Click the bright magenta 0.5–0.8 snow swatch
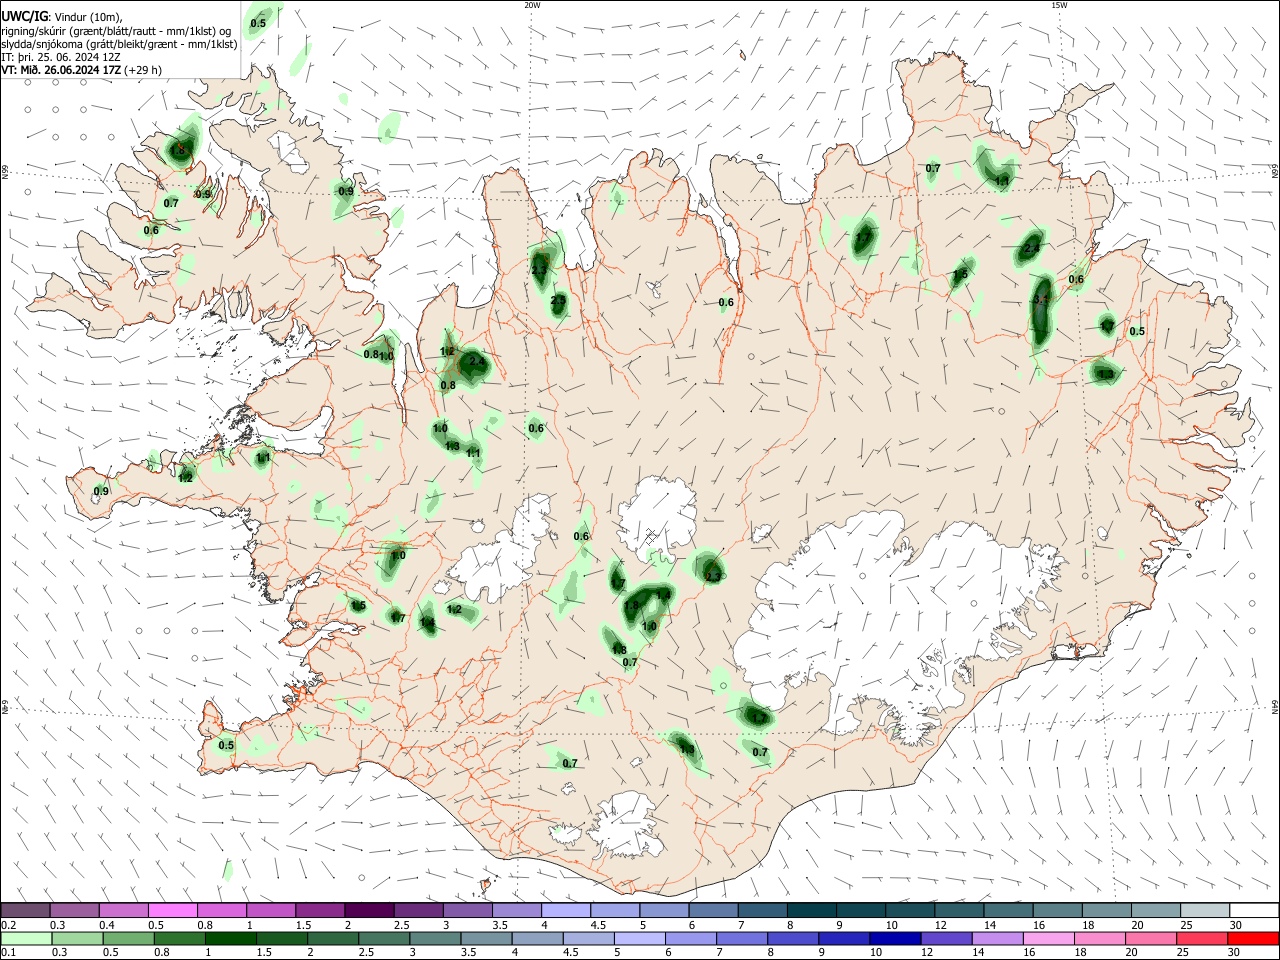 [x=172, y=911]
